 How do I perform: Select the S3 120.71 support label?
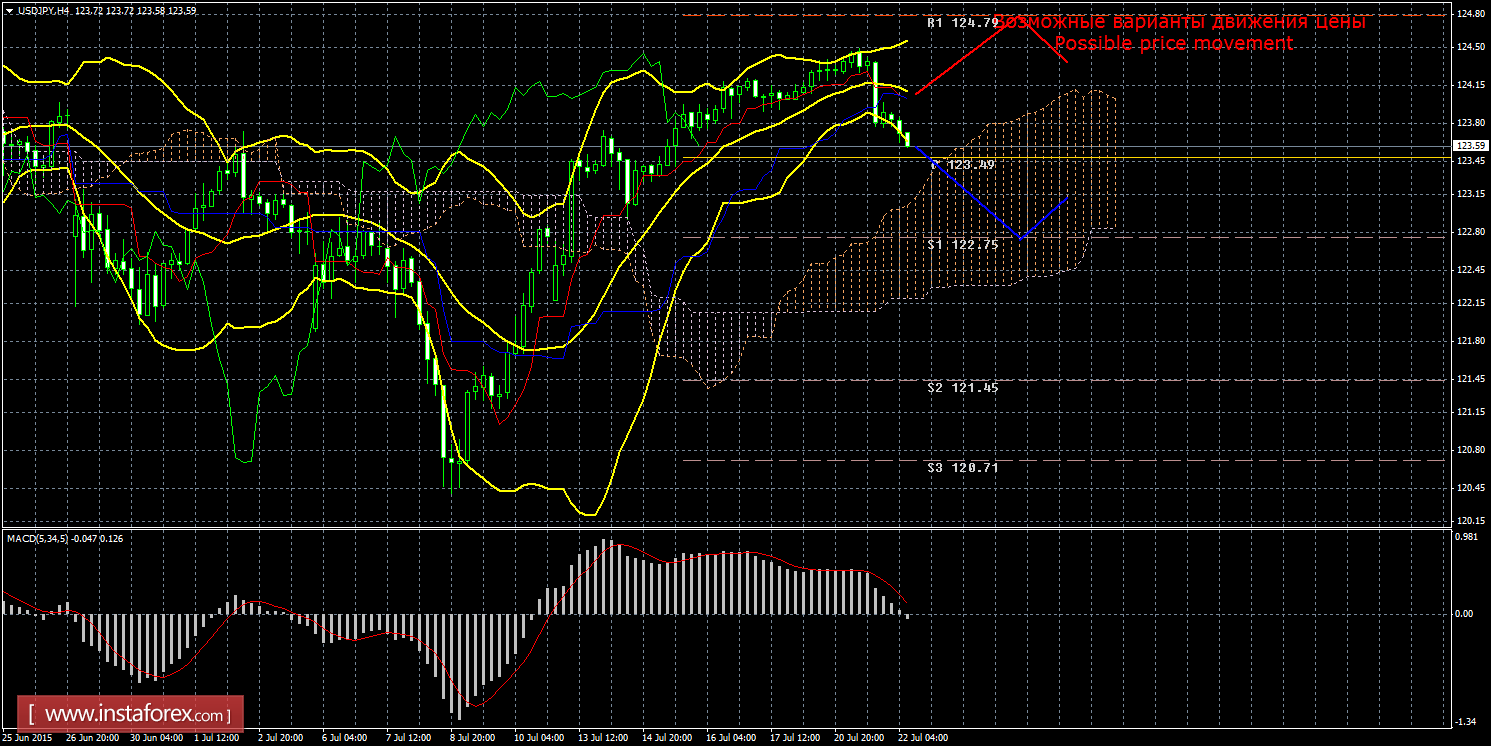click(962, 467)
